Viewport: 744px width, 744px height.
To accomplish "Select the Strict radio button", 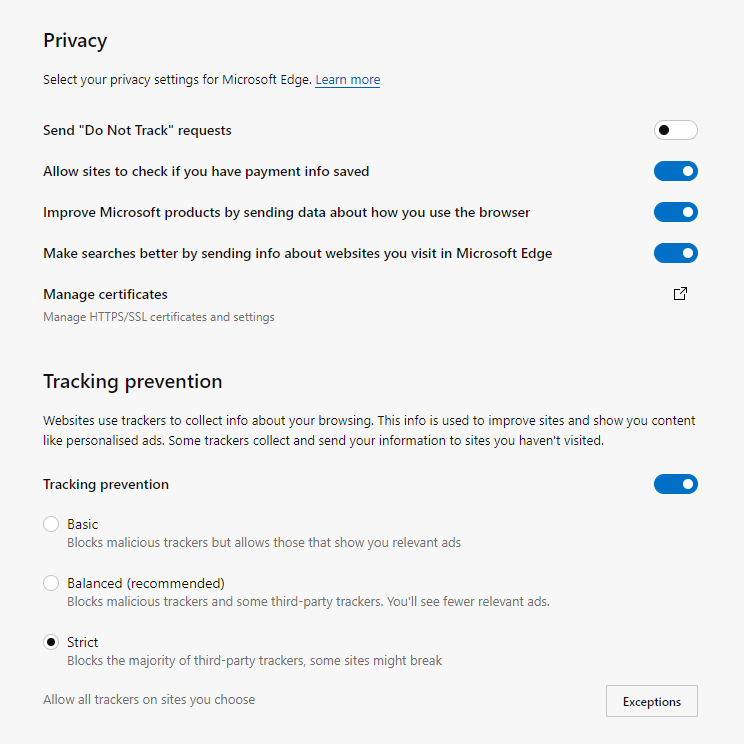I will pyautogui.click(x=51, y=642).
